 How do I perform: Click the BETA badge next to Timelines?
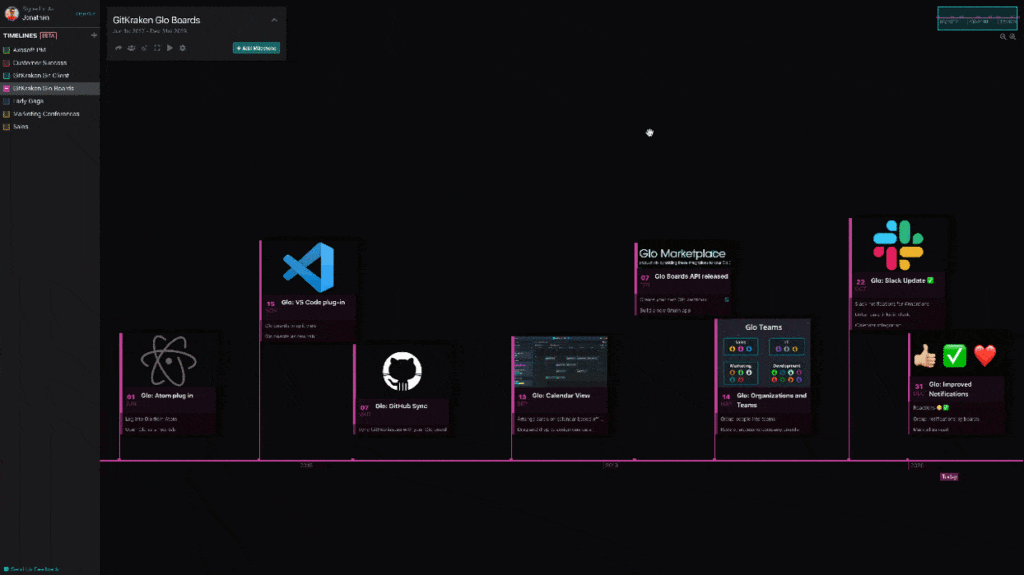point(48,35)
